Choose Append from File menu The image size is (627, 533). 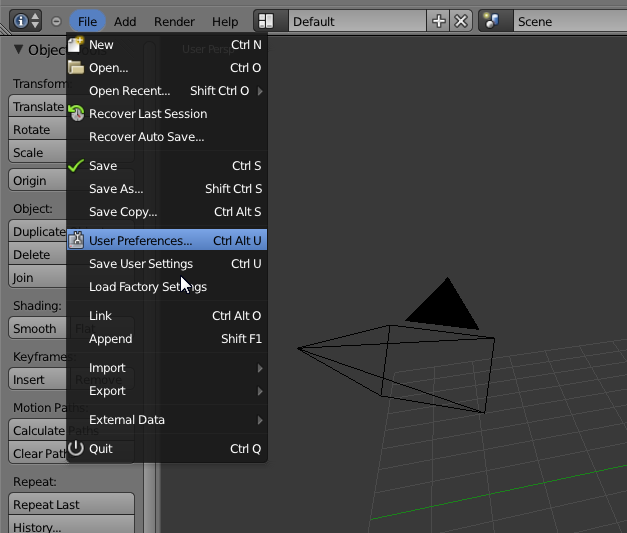pyautogui.click(x=167, y=339)
